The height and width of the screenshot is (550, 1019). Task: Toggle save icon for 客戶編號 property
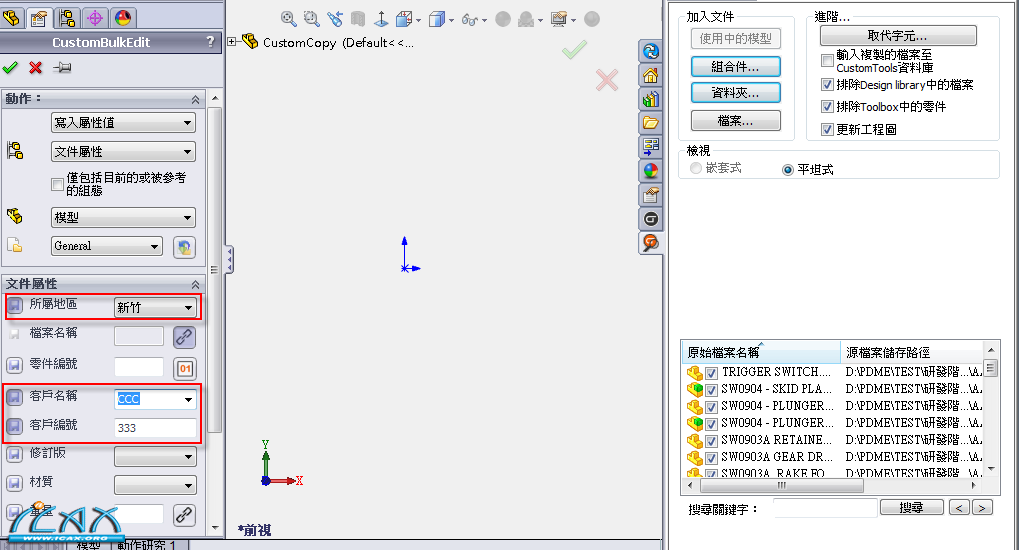point(14,426)
